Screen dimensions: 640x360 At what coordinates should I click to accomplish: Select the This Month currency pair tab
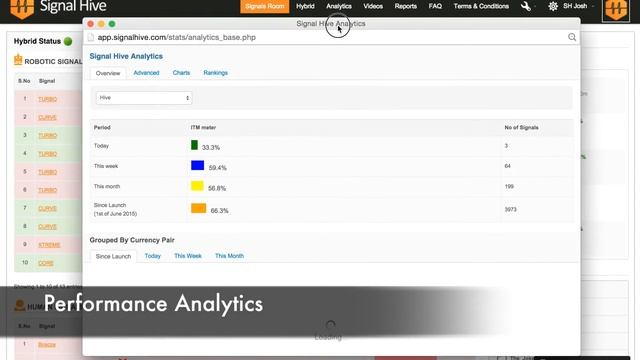coord(229,256)
